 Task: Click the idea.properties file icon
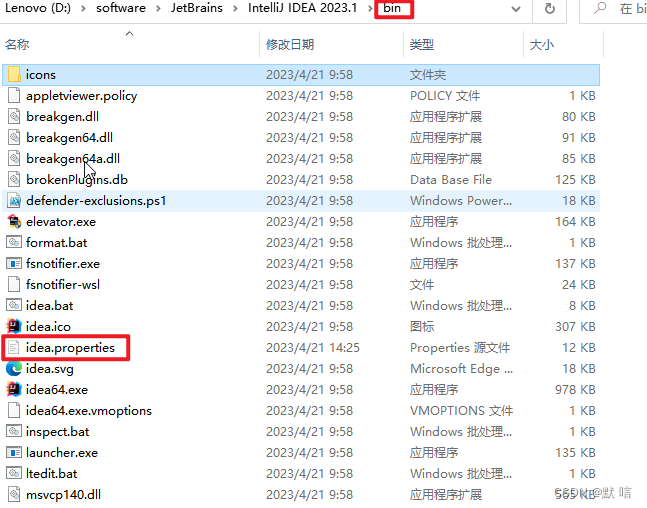(x=14, y=348)
